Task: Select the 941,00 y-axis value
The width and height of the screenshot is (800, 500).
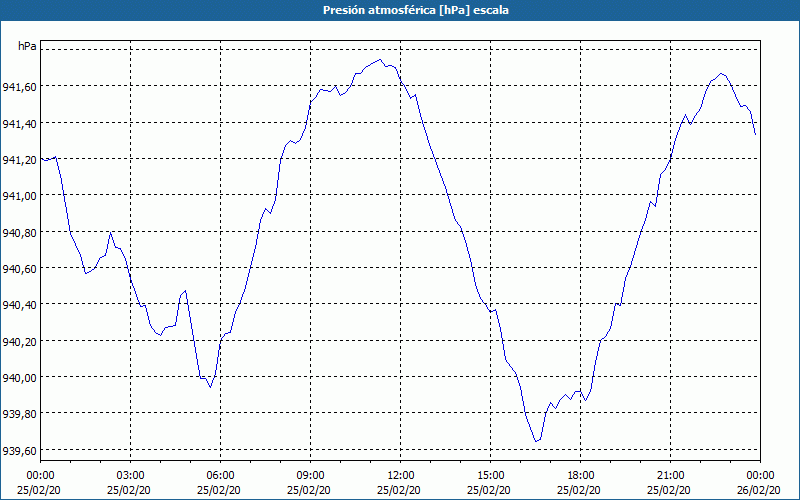Action: tap(19, 196)
